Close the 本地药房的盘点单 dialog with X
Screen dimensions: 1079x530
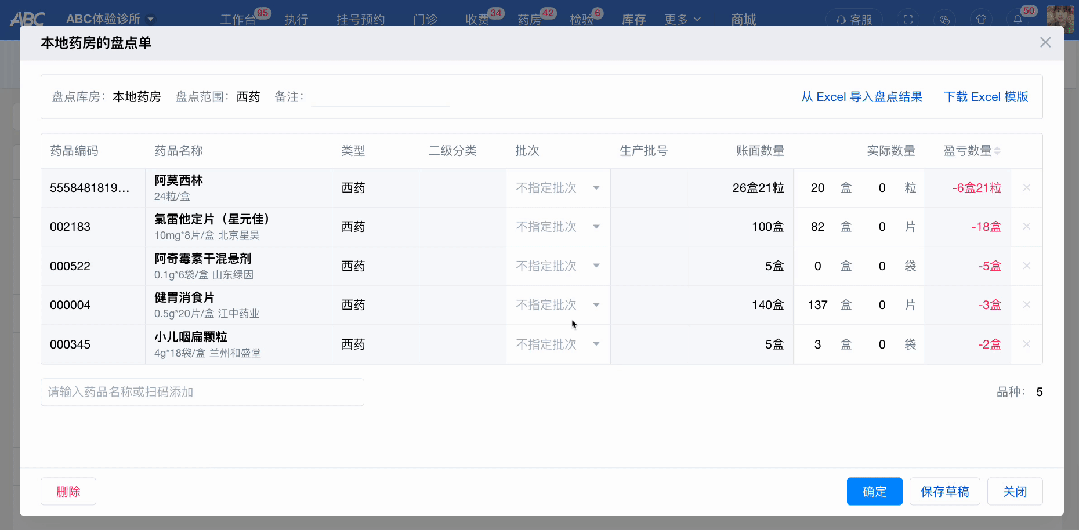[x=1045, y=43]
